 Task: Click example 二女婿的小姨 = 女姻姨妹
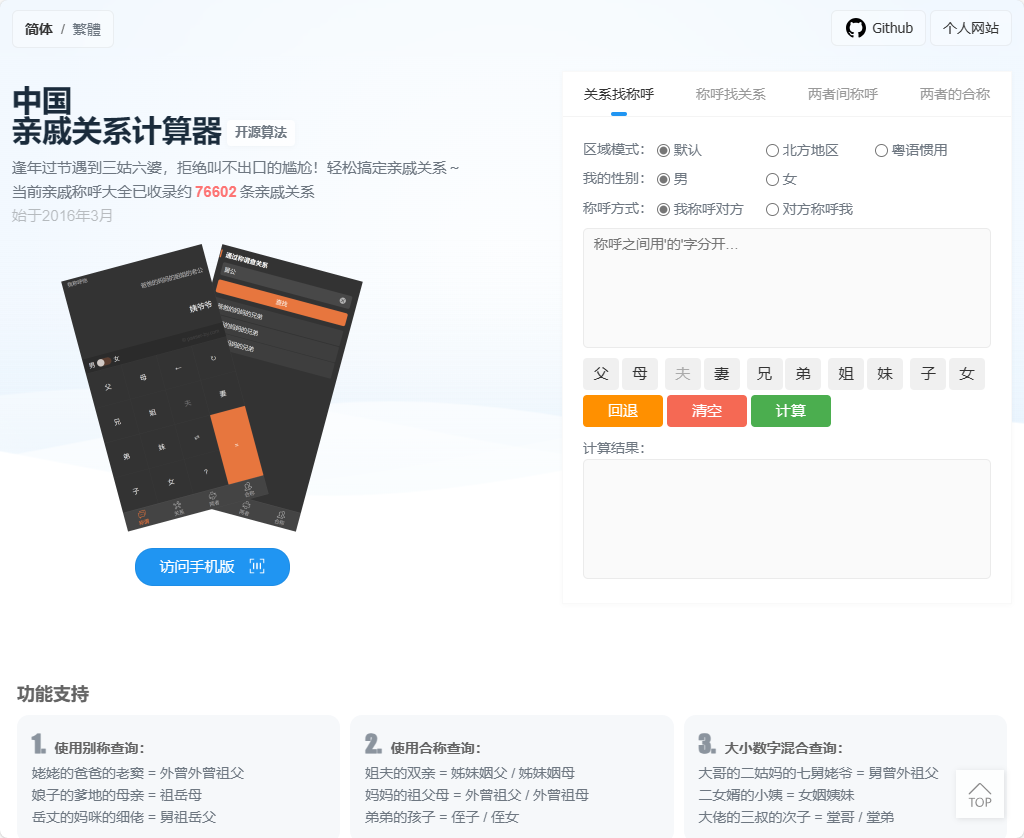(x=776, y=795)
